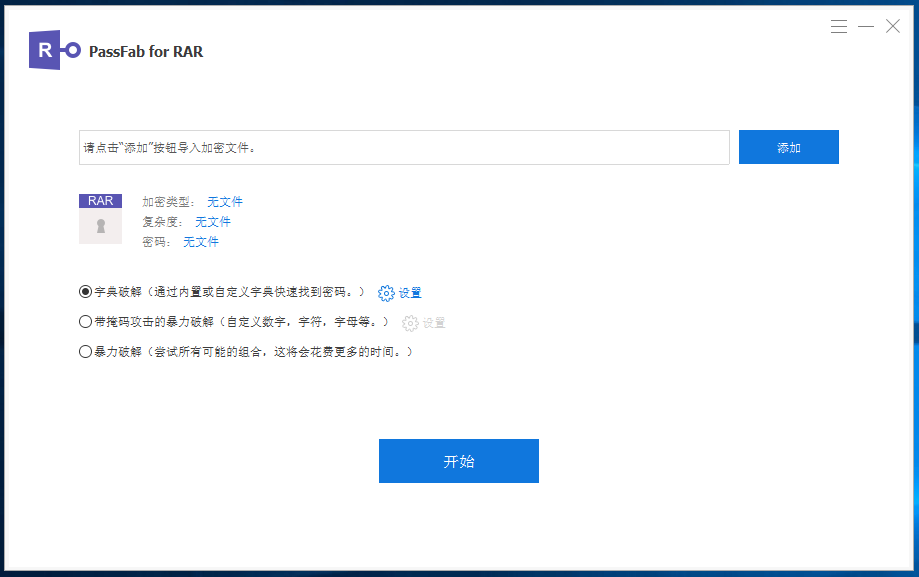Viewport: 919px width, 577px height.
Task: Select the 字典破解 radio option
Action: click(85, 292)
